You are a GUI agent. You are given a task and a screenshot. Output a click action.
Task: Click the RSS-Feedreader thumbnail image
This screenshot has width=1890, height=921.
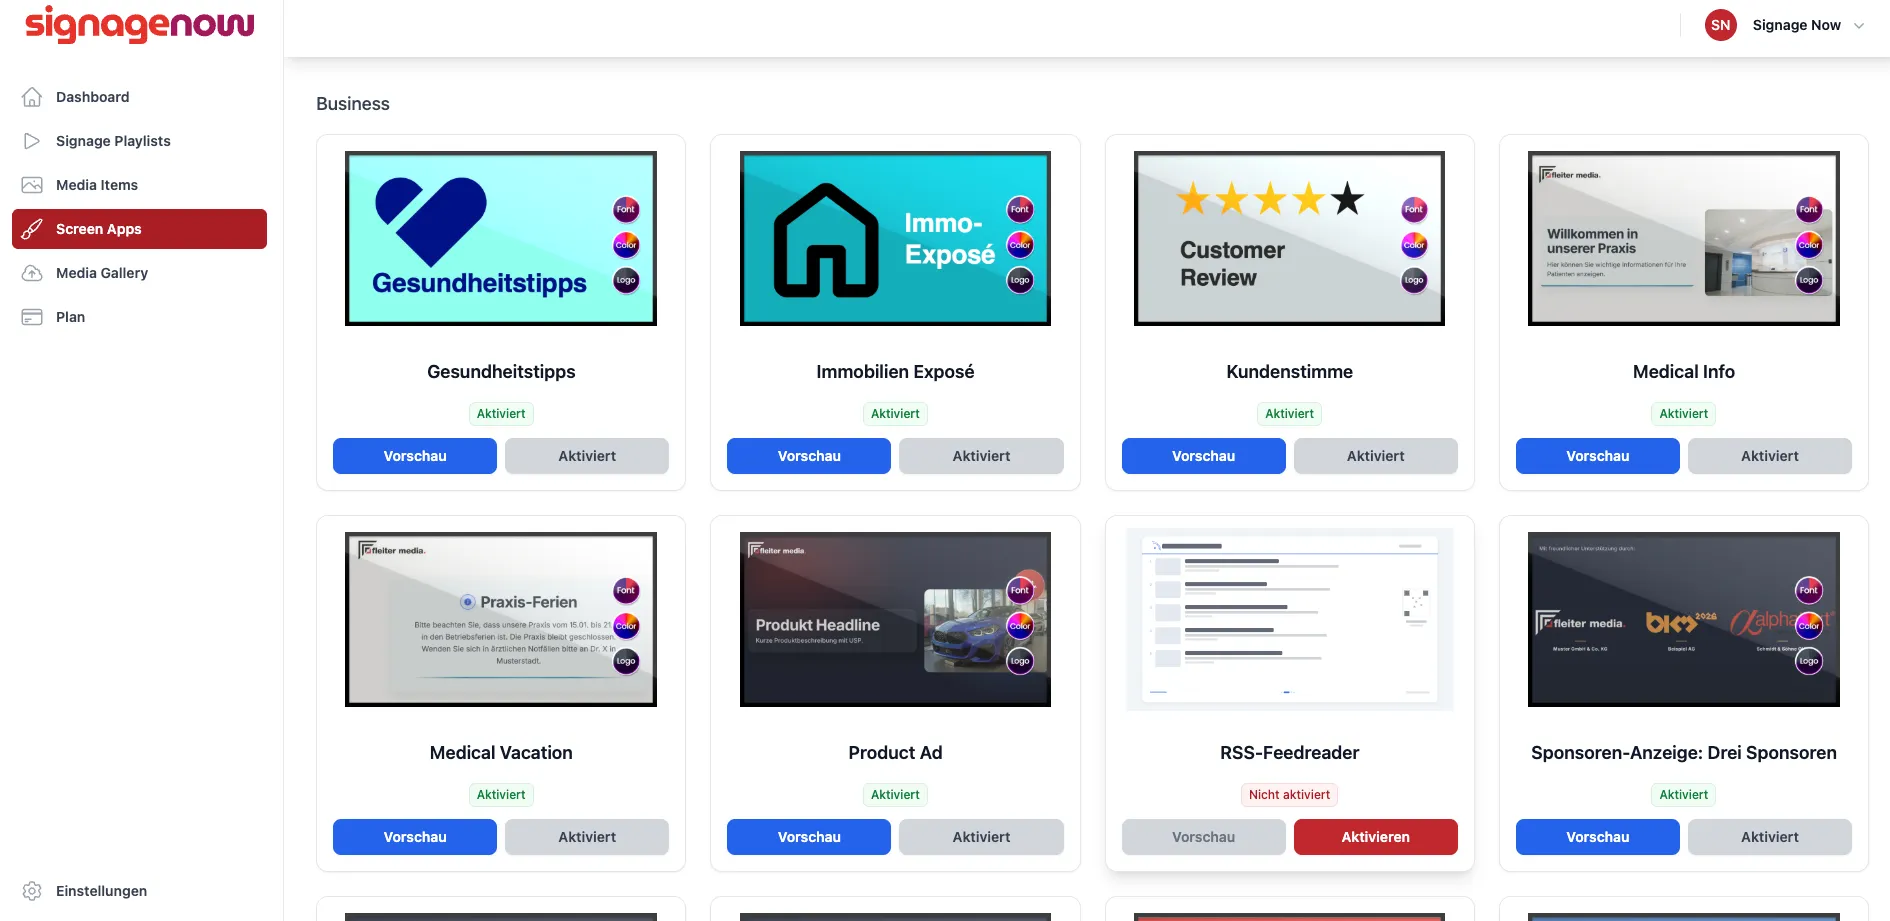click(1289, 619)
